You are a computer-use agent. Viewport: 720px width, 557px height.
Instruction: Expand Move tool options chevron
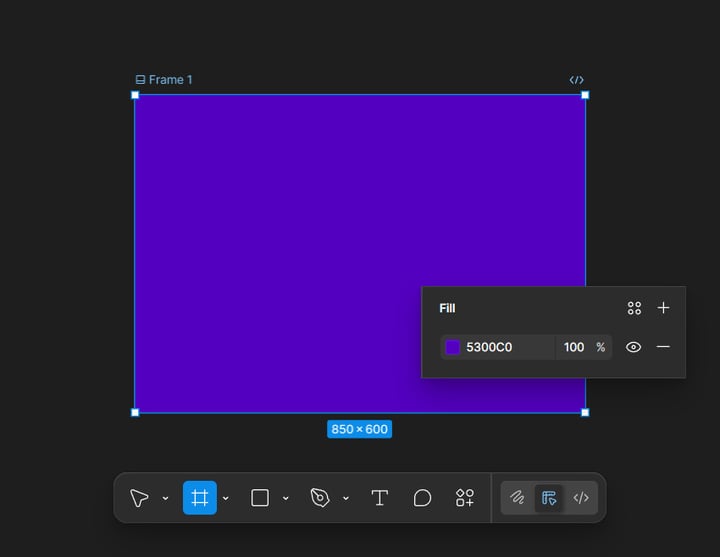click(x=165, y=498)
